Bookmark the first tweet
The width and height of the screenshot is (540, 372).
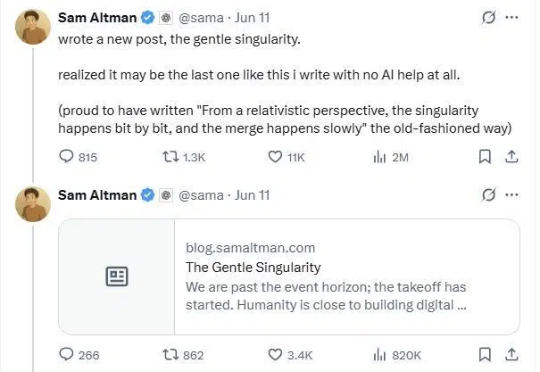485,157
